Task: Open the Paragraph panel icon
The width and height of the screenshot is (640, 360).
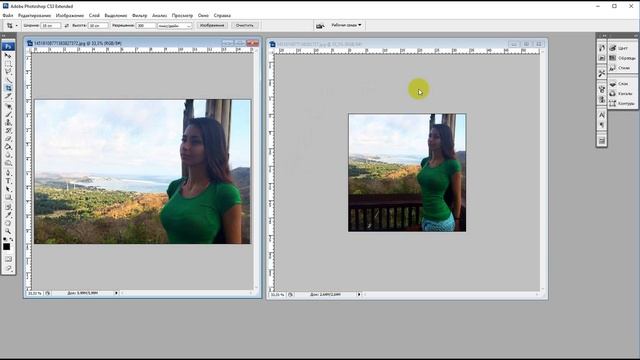Action: pos(602,125)
